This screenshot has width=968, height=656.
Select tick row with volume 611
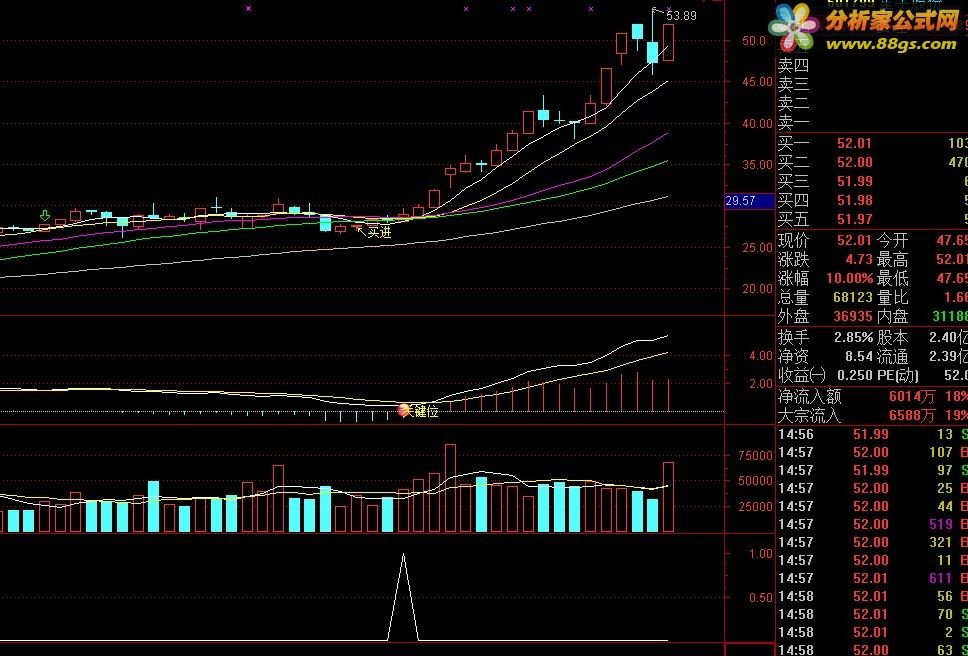[x=872, y=578]
